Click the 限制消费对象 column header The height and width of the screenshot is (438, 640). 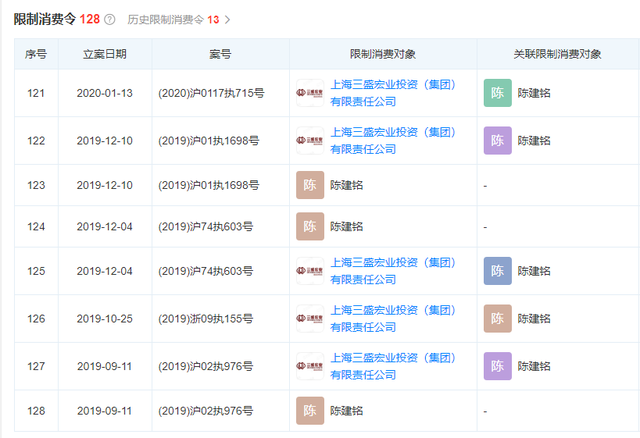[x=383, y=54]
